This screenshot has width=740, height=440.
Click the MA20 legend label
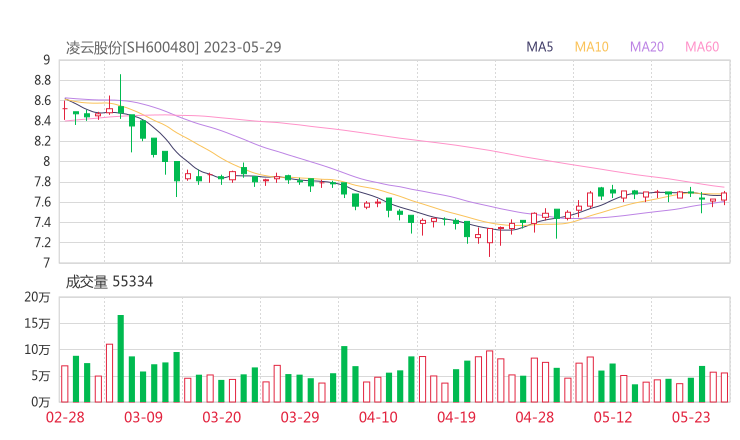647,47
